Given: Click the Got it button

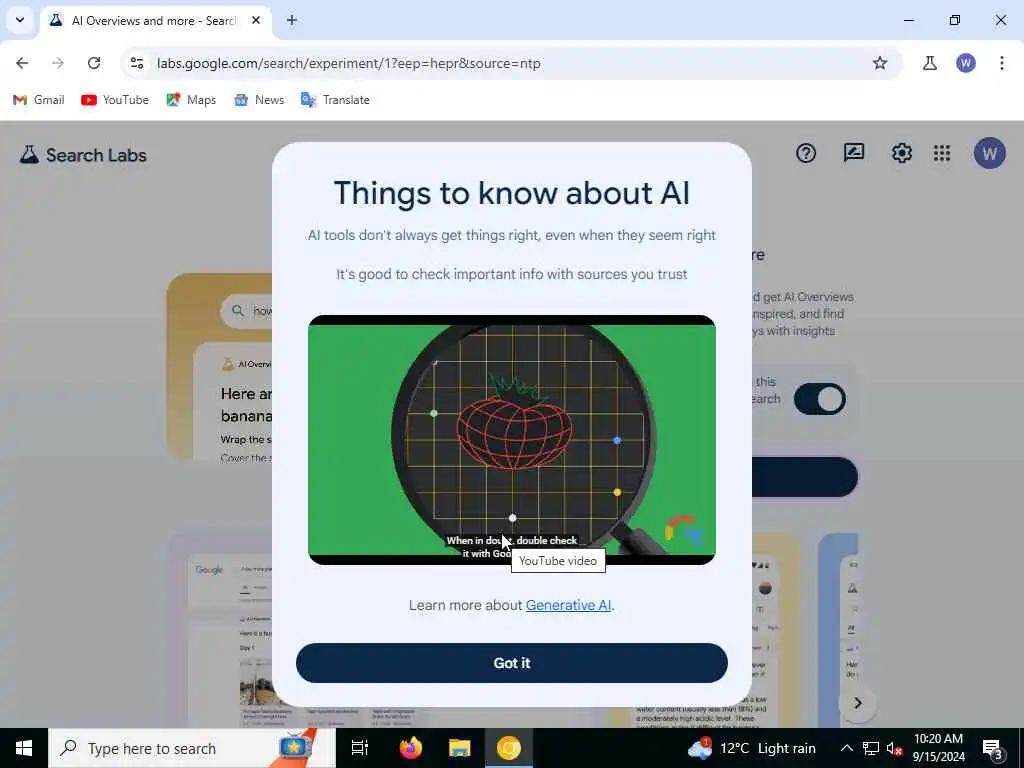Looking at the screenshot, I should pos(511,663).
